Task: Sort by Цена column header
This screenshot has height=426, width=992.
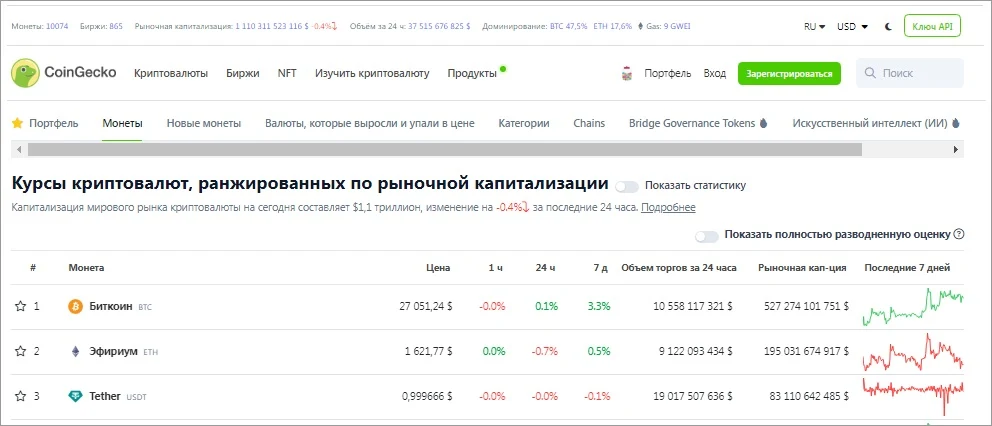Action: pos(438,268)
